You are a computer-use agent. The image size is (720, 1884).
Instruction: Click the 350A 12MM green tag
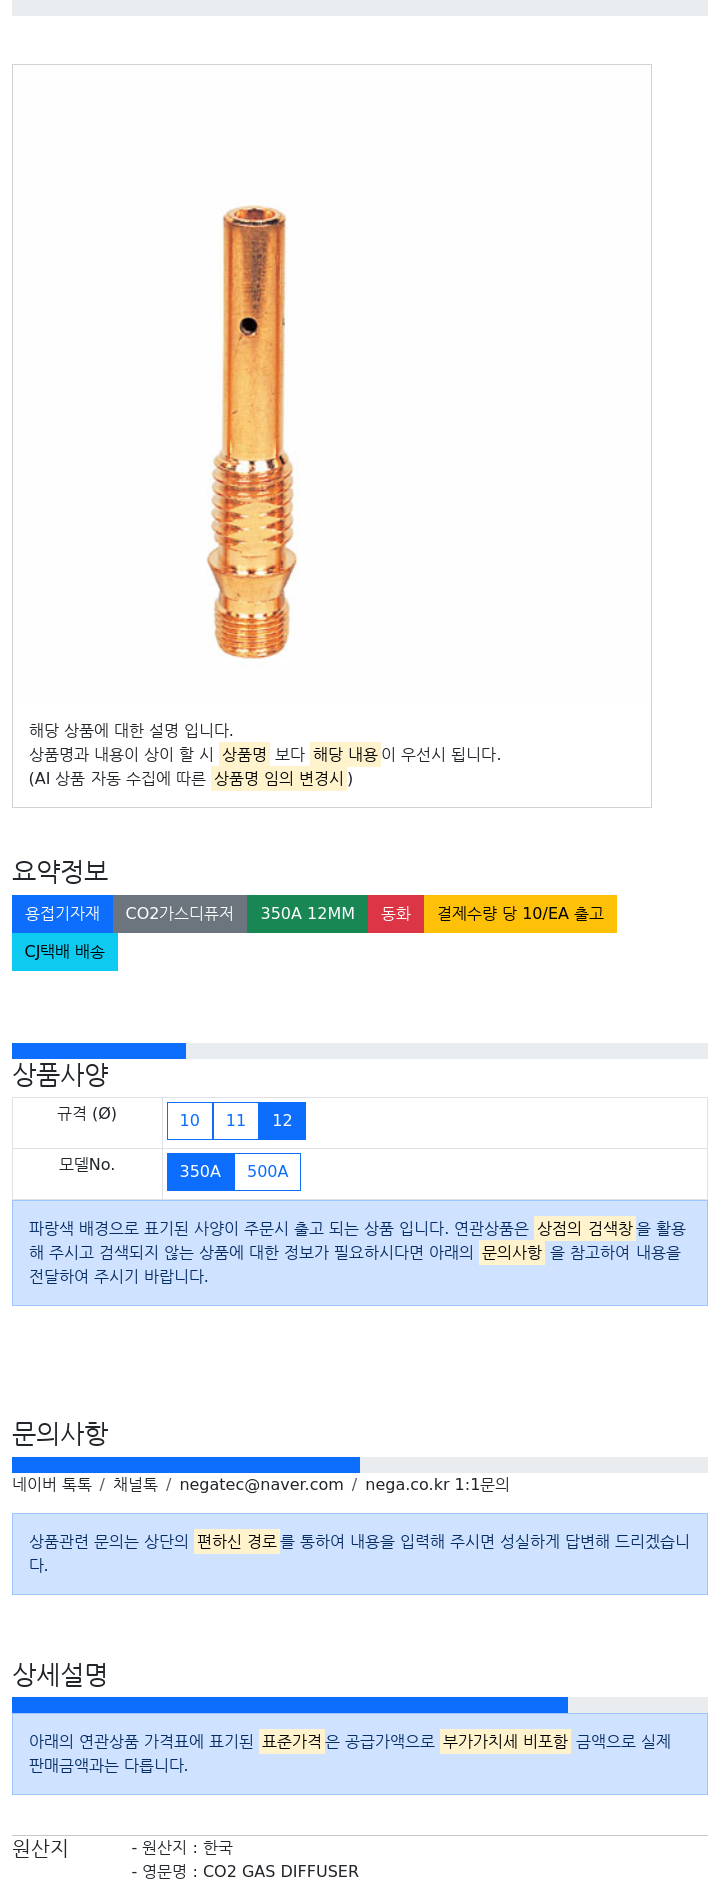point(307,914)
